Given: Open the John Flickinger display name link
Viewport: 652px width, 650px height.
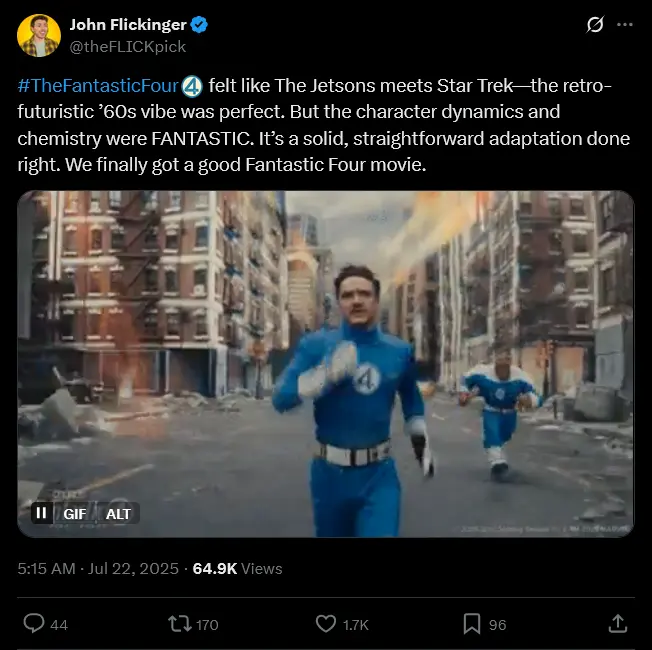Looking at the screenshot, I should coord(128,25).
